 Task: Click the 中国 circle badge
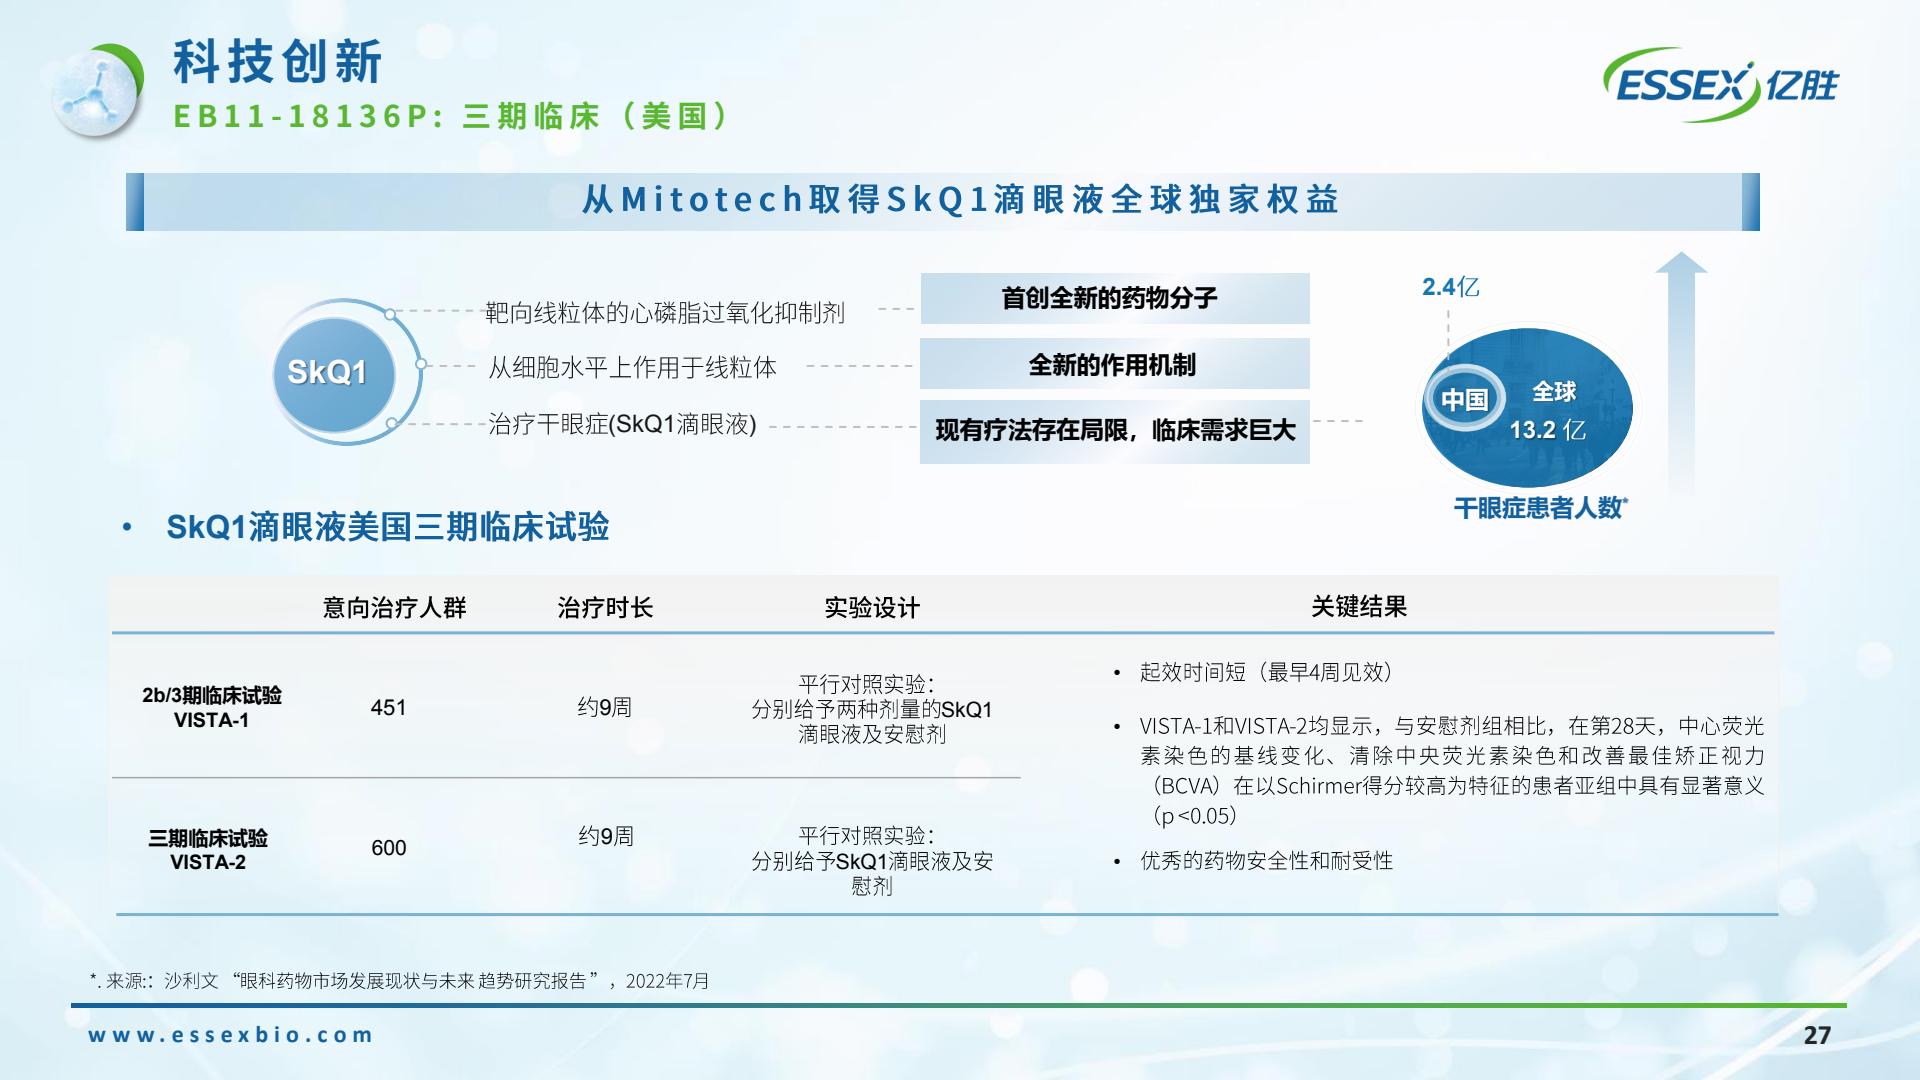1465,399
